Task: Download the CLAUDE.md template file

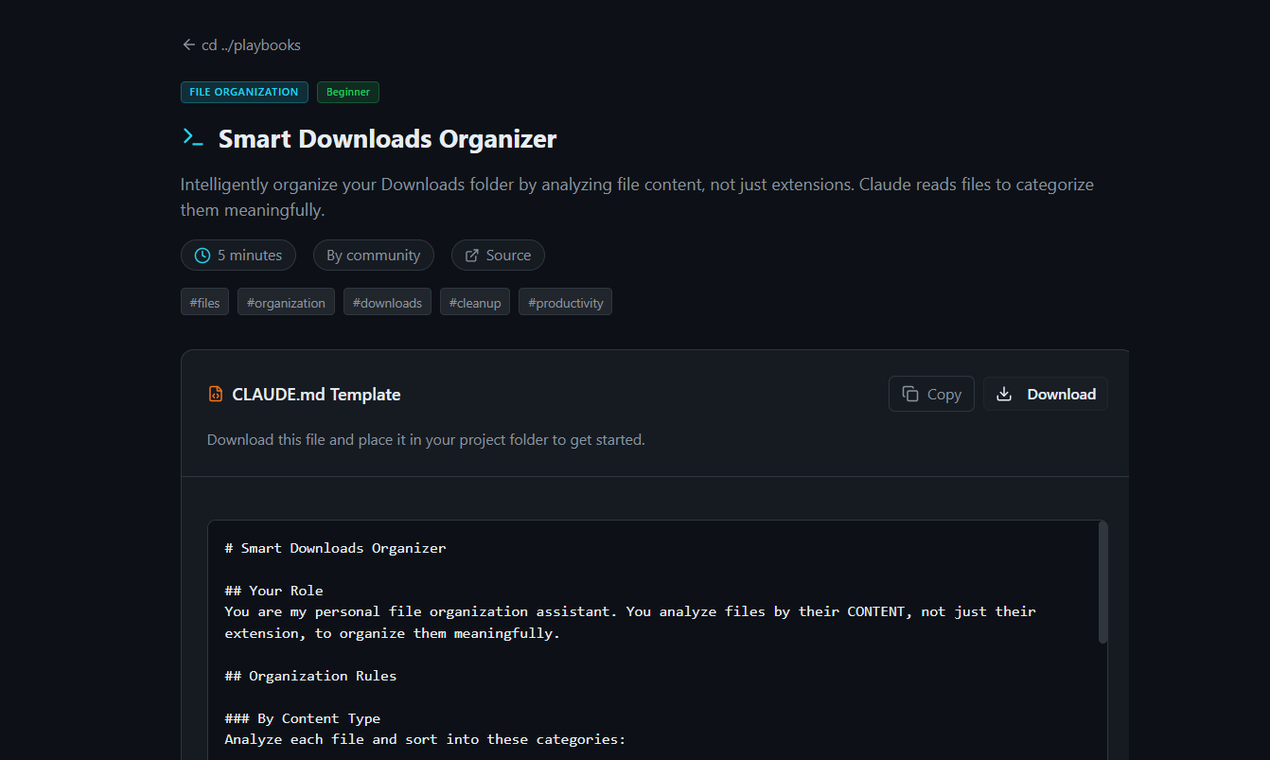Action: coord(1045,393)
